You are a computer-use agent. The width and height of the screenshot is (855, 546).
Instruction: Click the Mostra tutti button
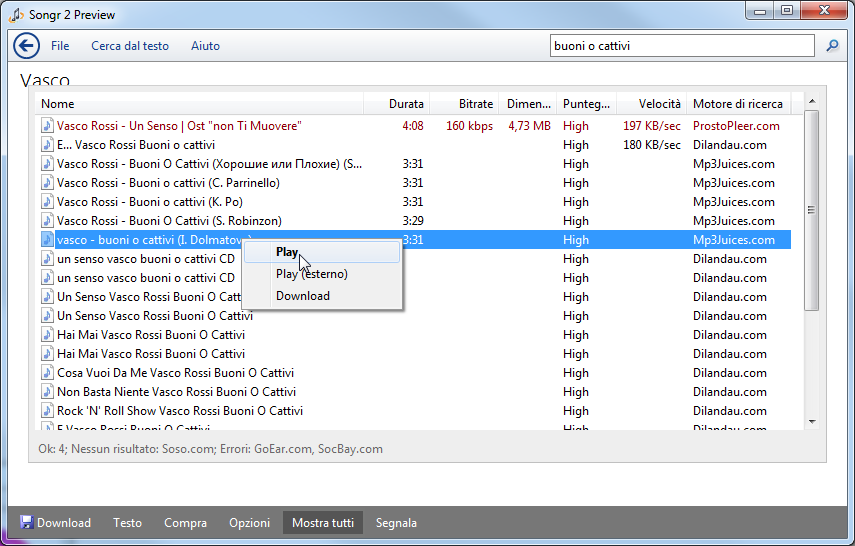click(x=323, y=523)
